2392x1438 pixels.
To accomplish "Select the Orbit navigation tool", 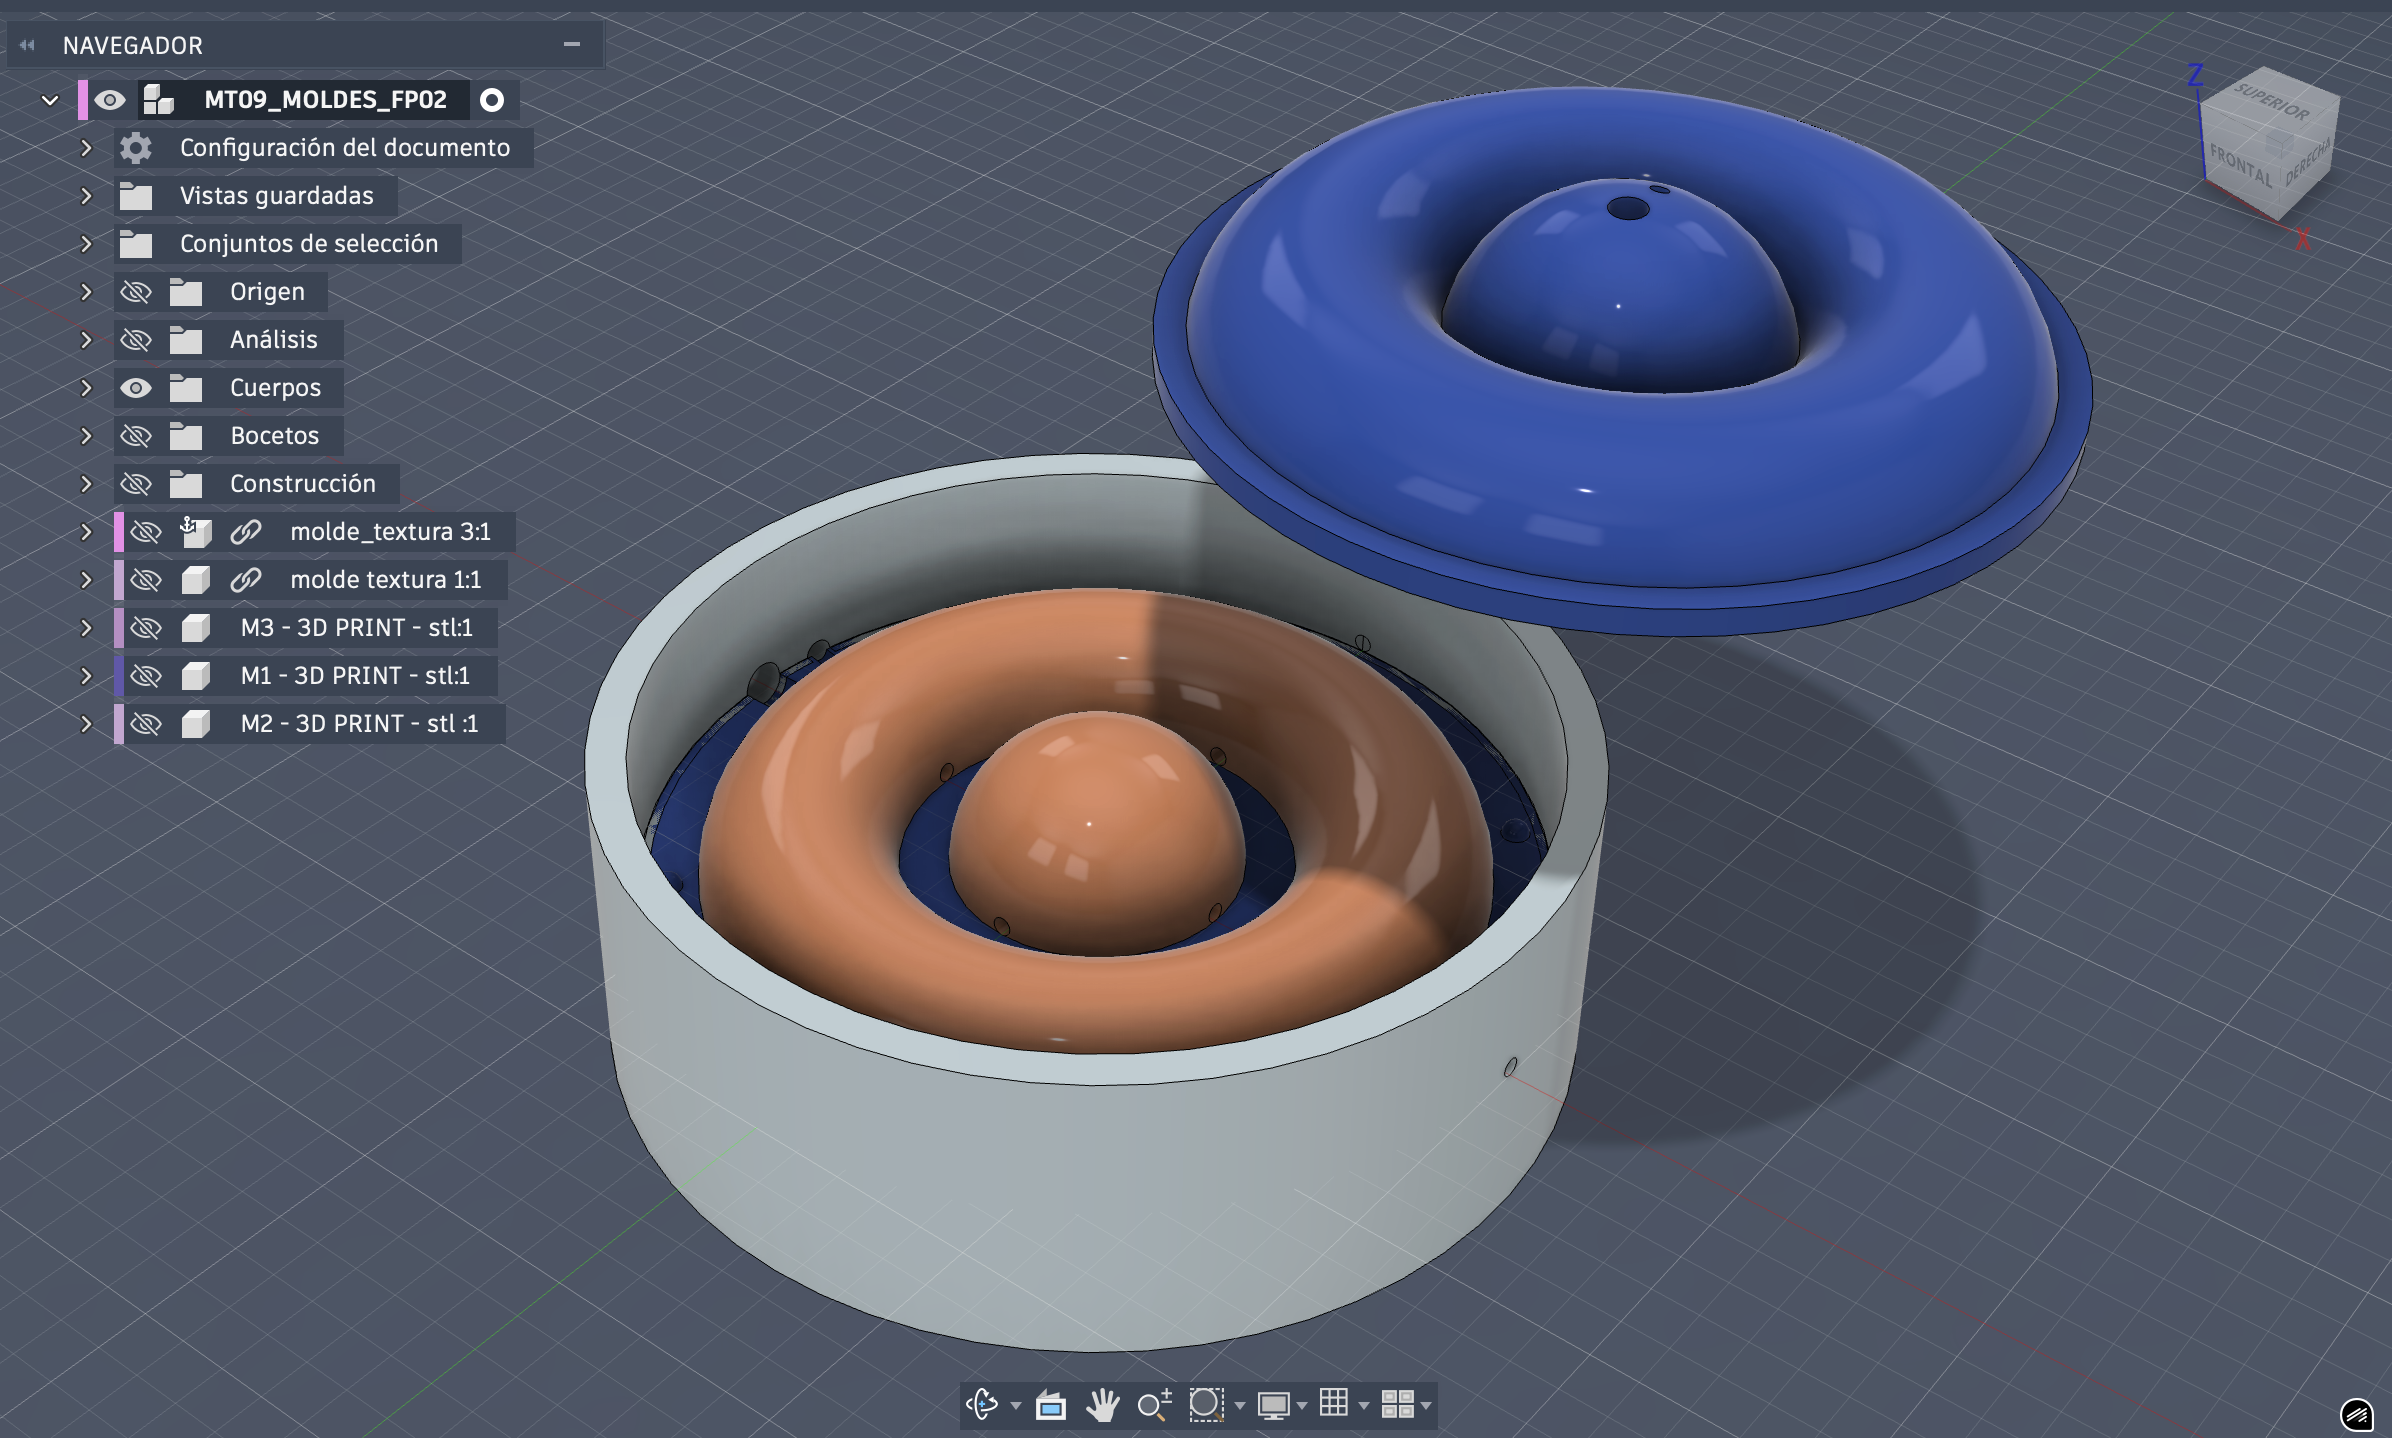I will pyautogui.click(x=982, y=1404).
